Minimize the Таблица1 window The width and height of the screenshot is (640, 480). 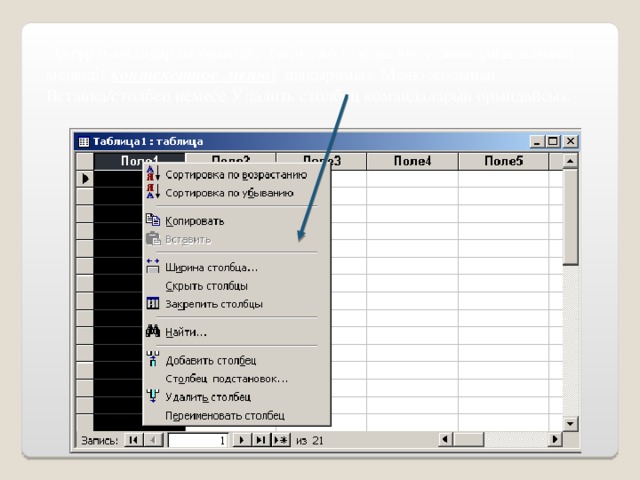tap(536, 142)
